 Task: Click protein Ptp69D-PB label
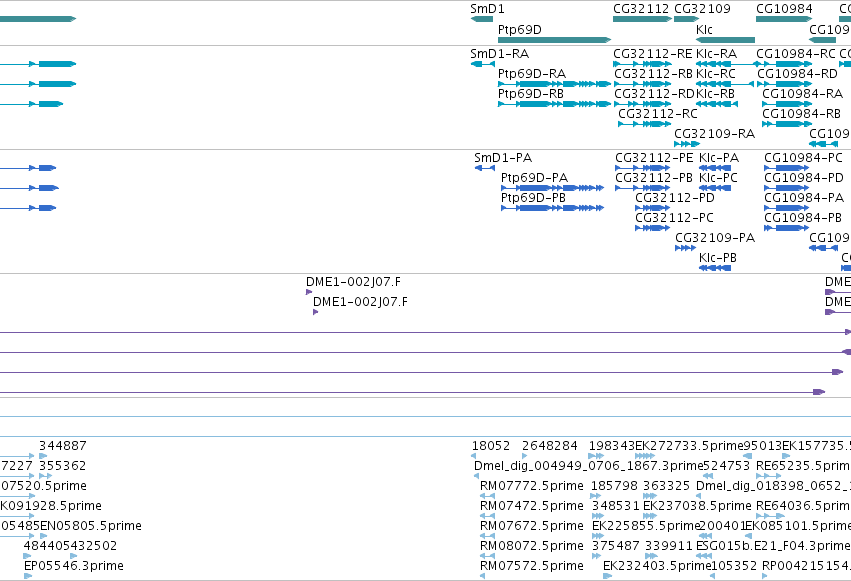point(533,197)
